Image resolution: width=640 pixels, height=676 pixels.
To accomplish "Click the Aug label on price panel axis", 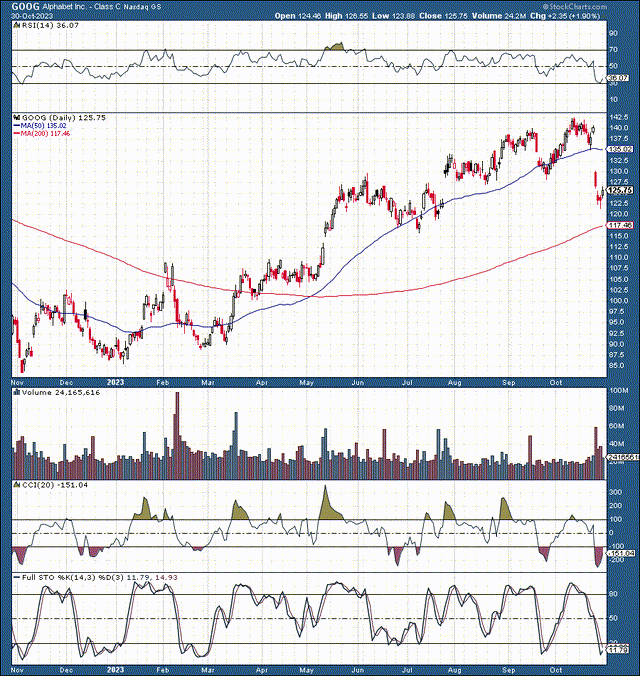I will (455, 382).
